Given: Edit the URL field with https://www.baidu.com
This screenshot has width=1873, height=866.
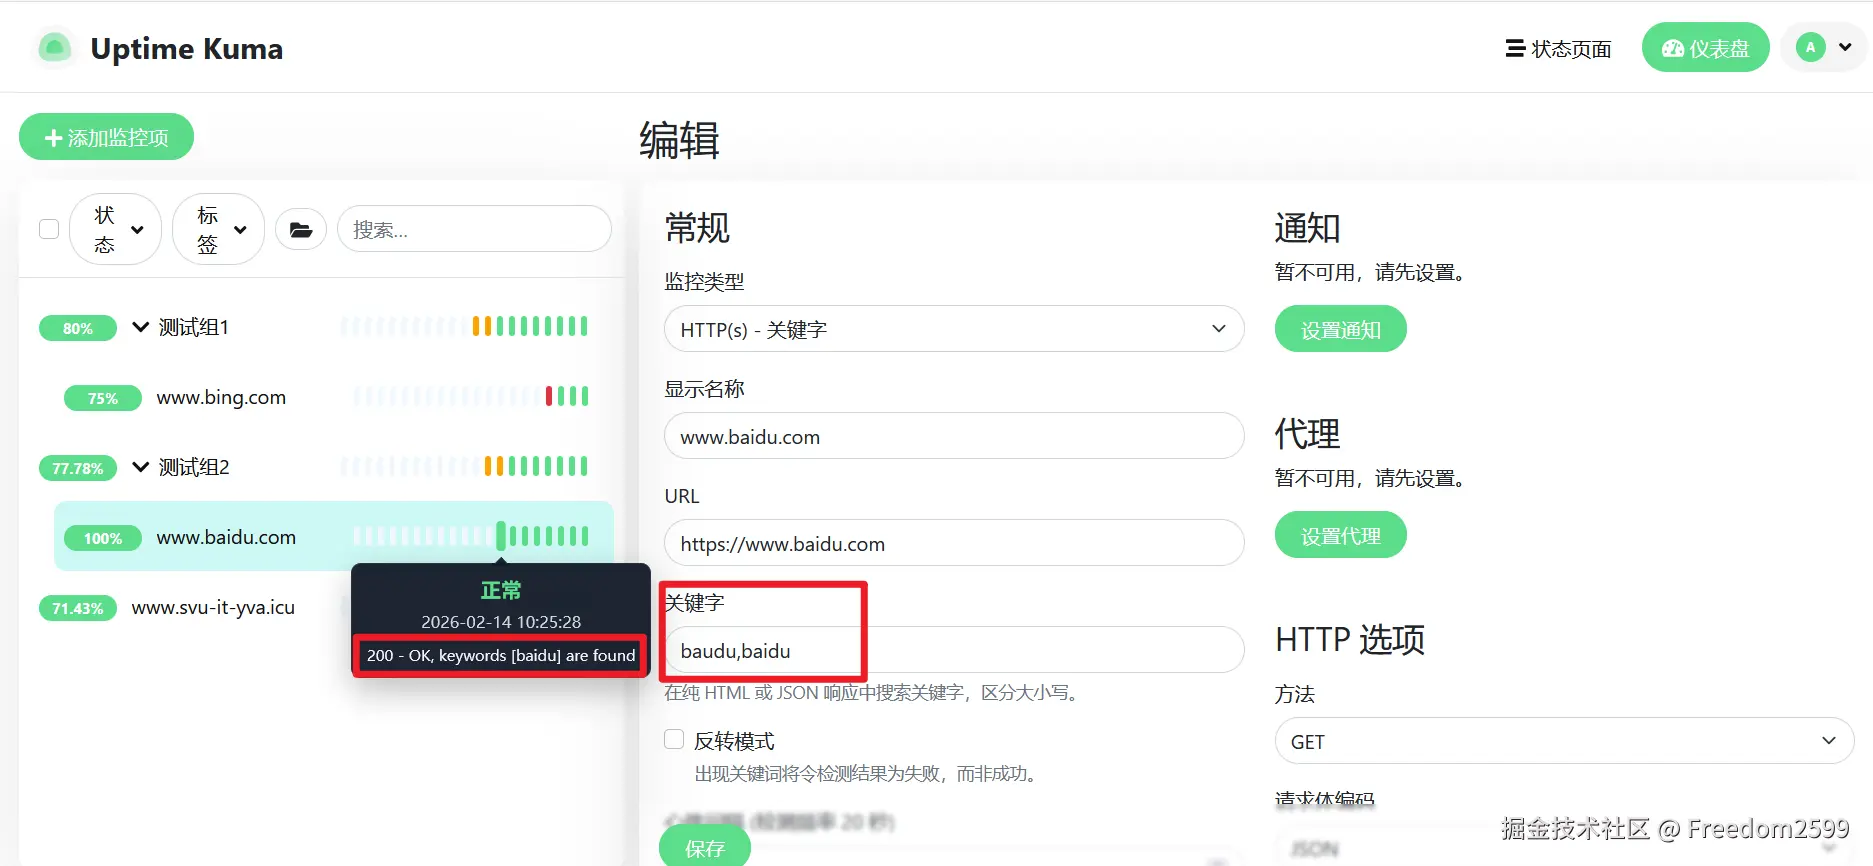Looking at the screenshot, I should 954,543.
